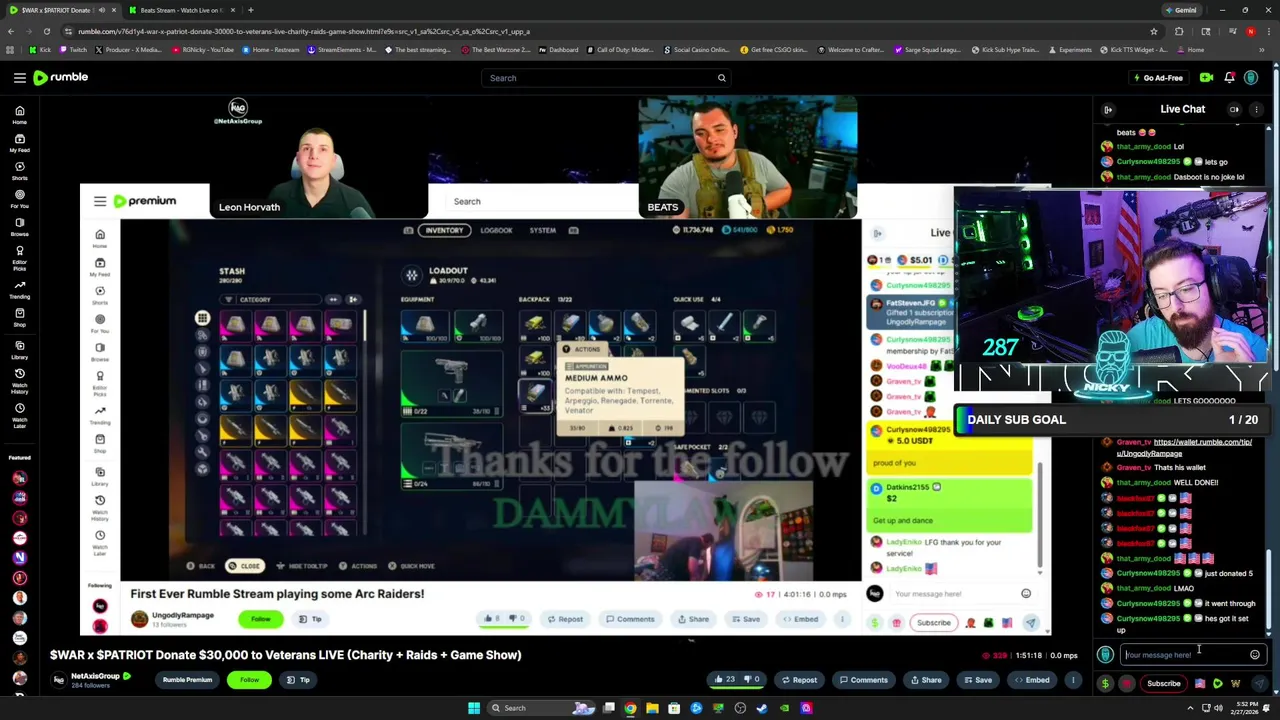Mute the $WAR x $PATRIOT browser tab
The width and height of the screenshot is (1280, 720).
[101, 10]
